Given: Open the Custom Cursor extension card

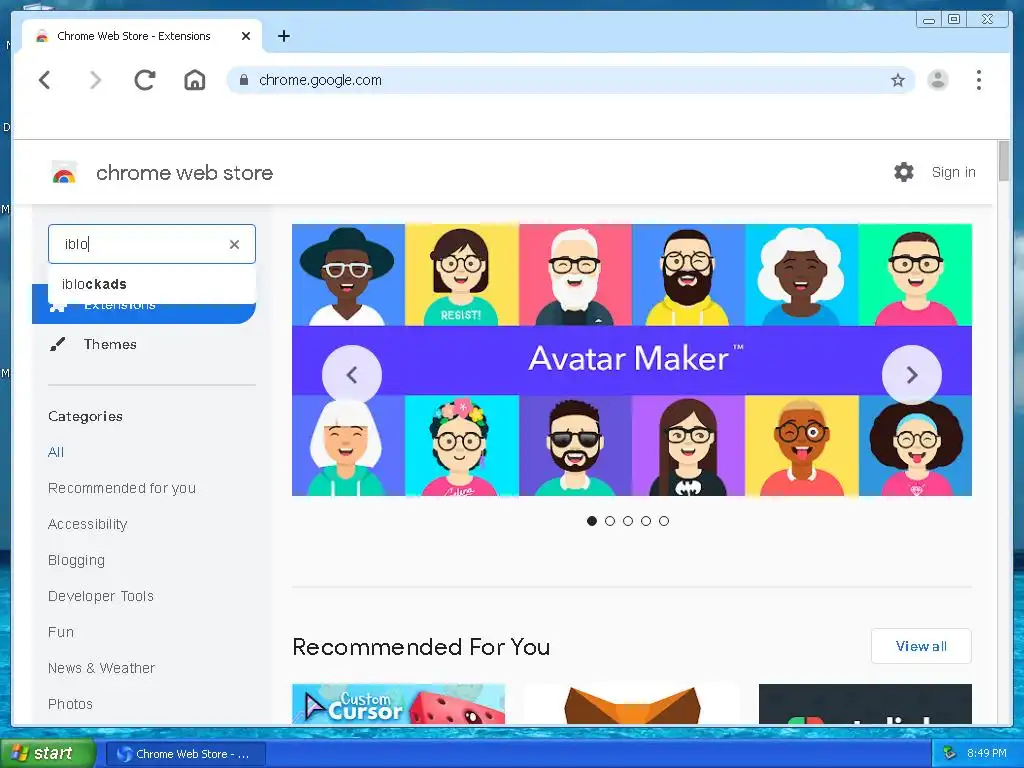Looking at the screenshot, I should pos(398,703).
